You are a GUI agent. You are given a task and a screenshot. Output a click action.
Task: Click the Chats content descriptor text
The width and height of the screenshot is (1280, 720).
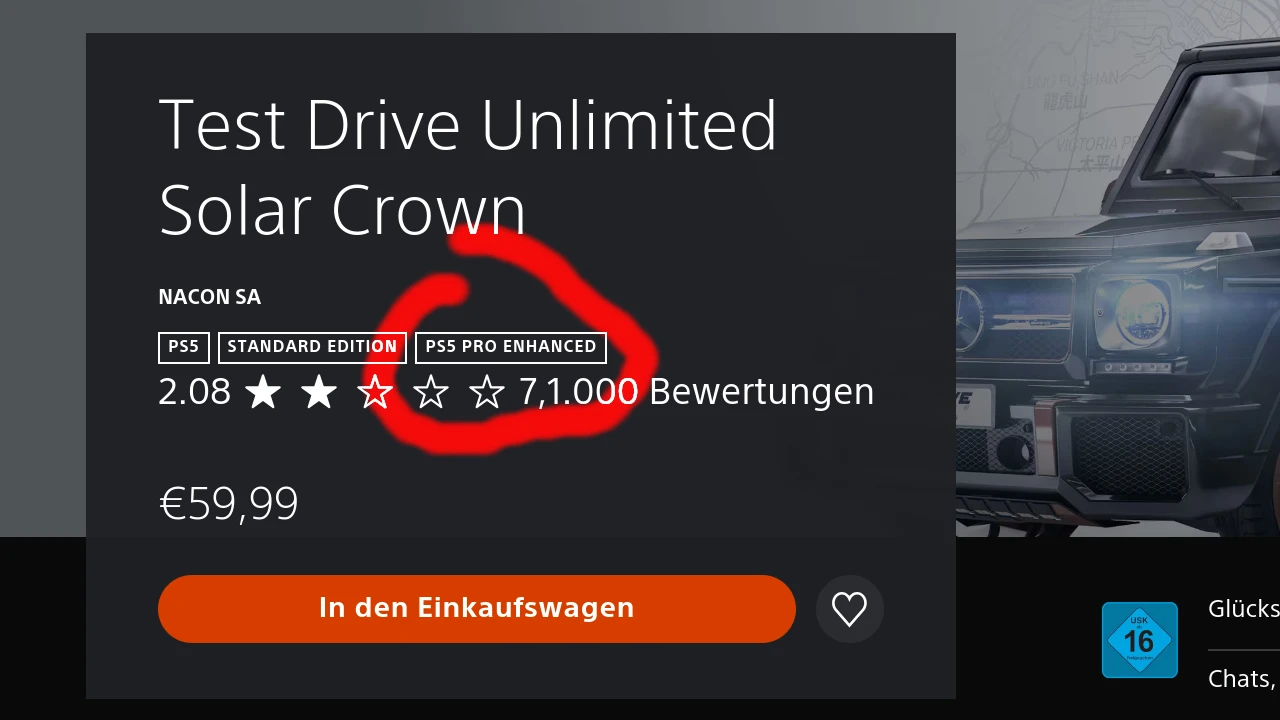(x=1244, y=679)
